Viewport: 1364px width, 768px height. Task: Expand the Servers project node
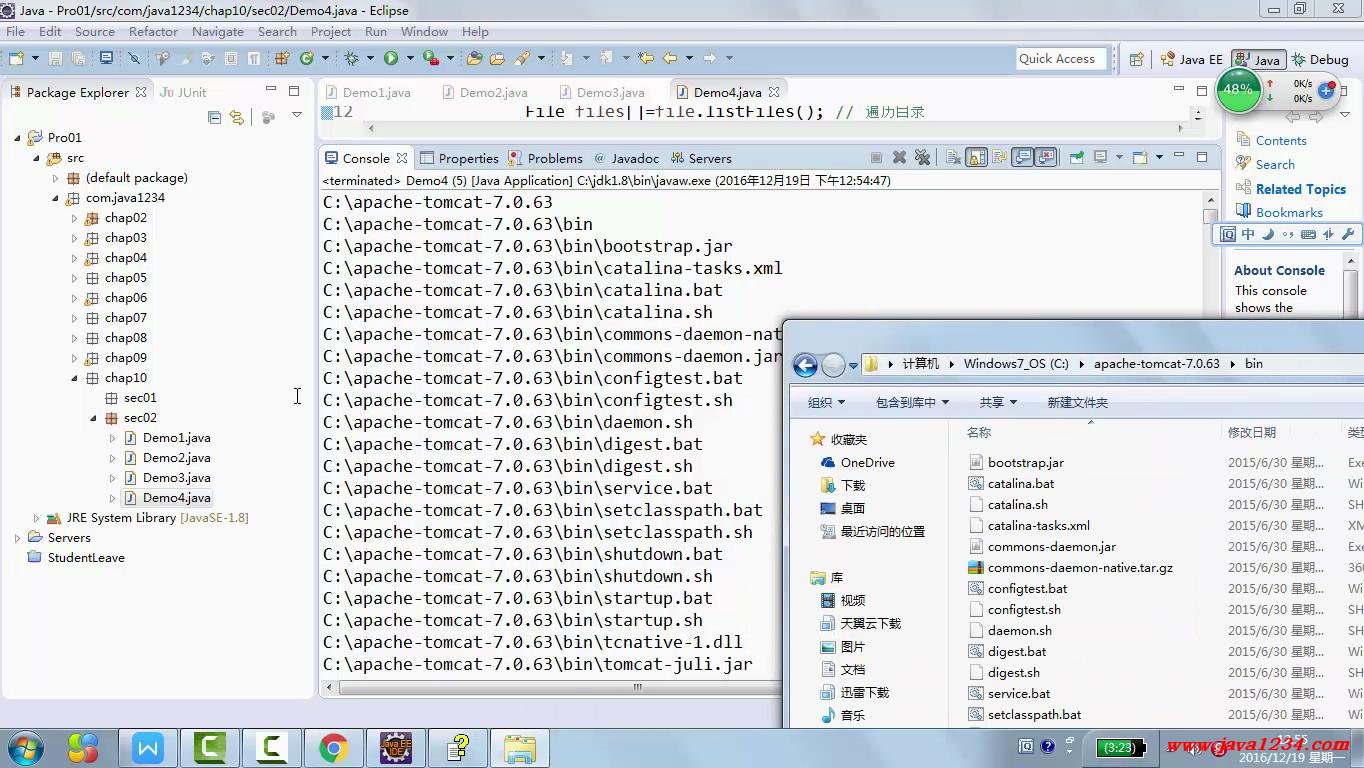17,538
